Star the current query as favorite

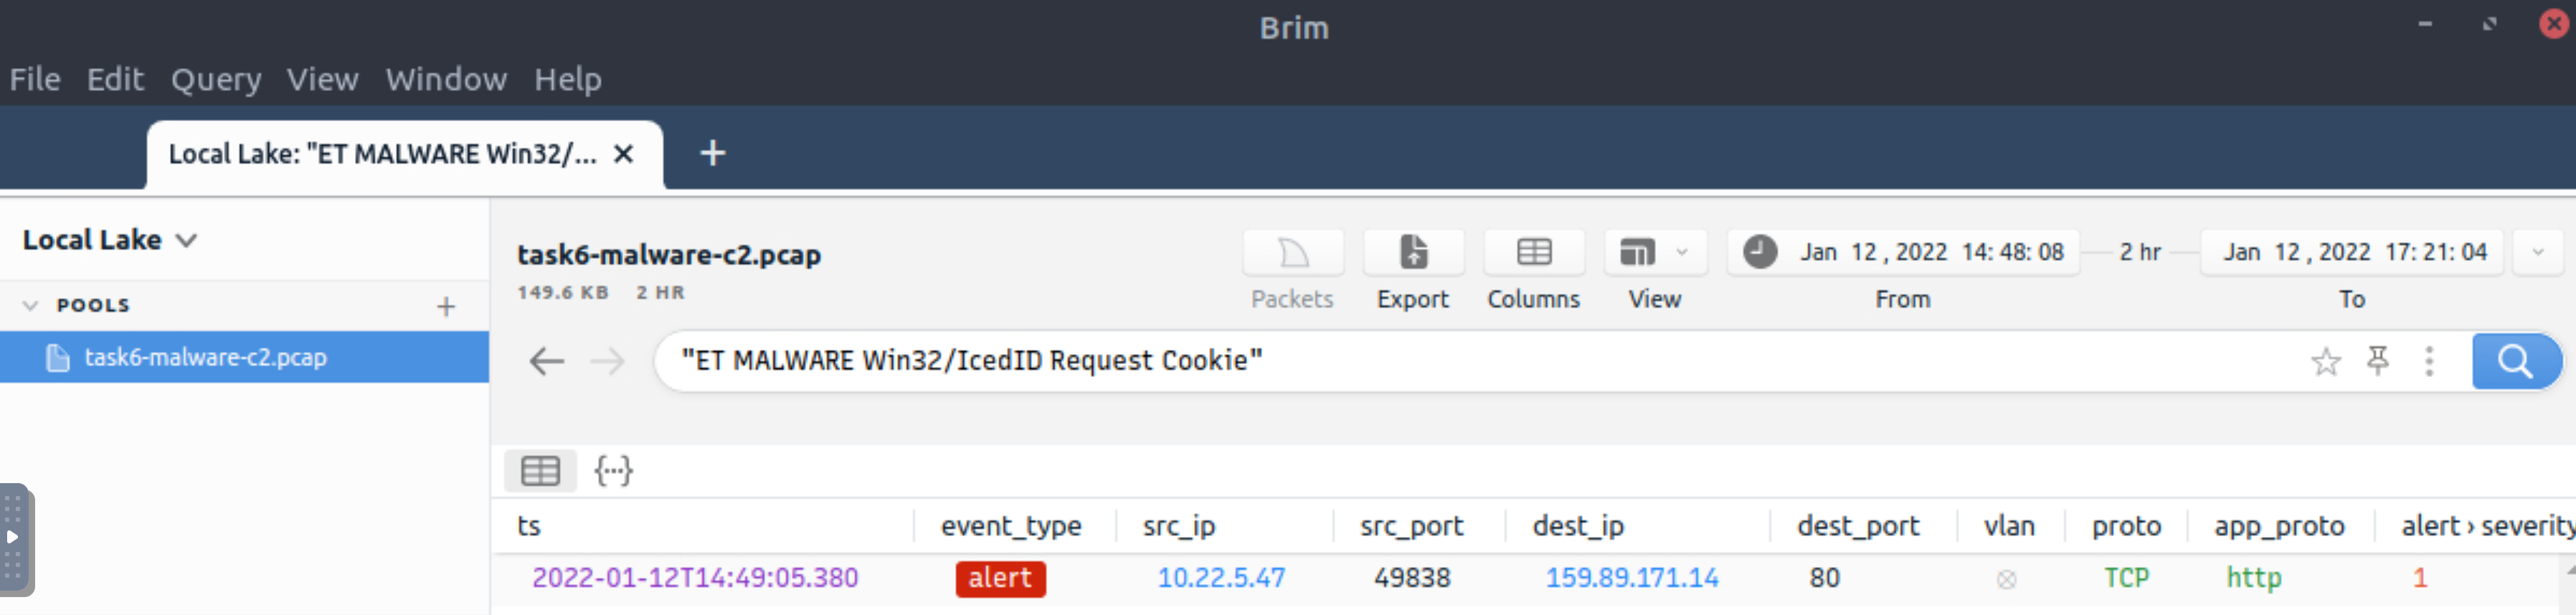[x=2325, y=361]
